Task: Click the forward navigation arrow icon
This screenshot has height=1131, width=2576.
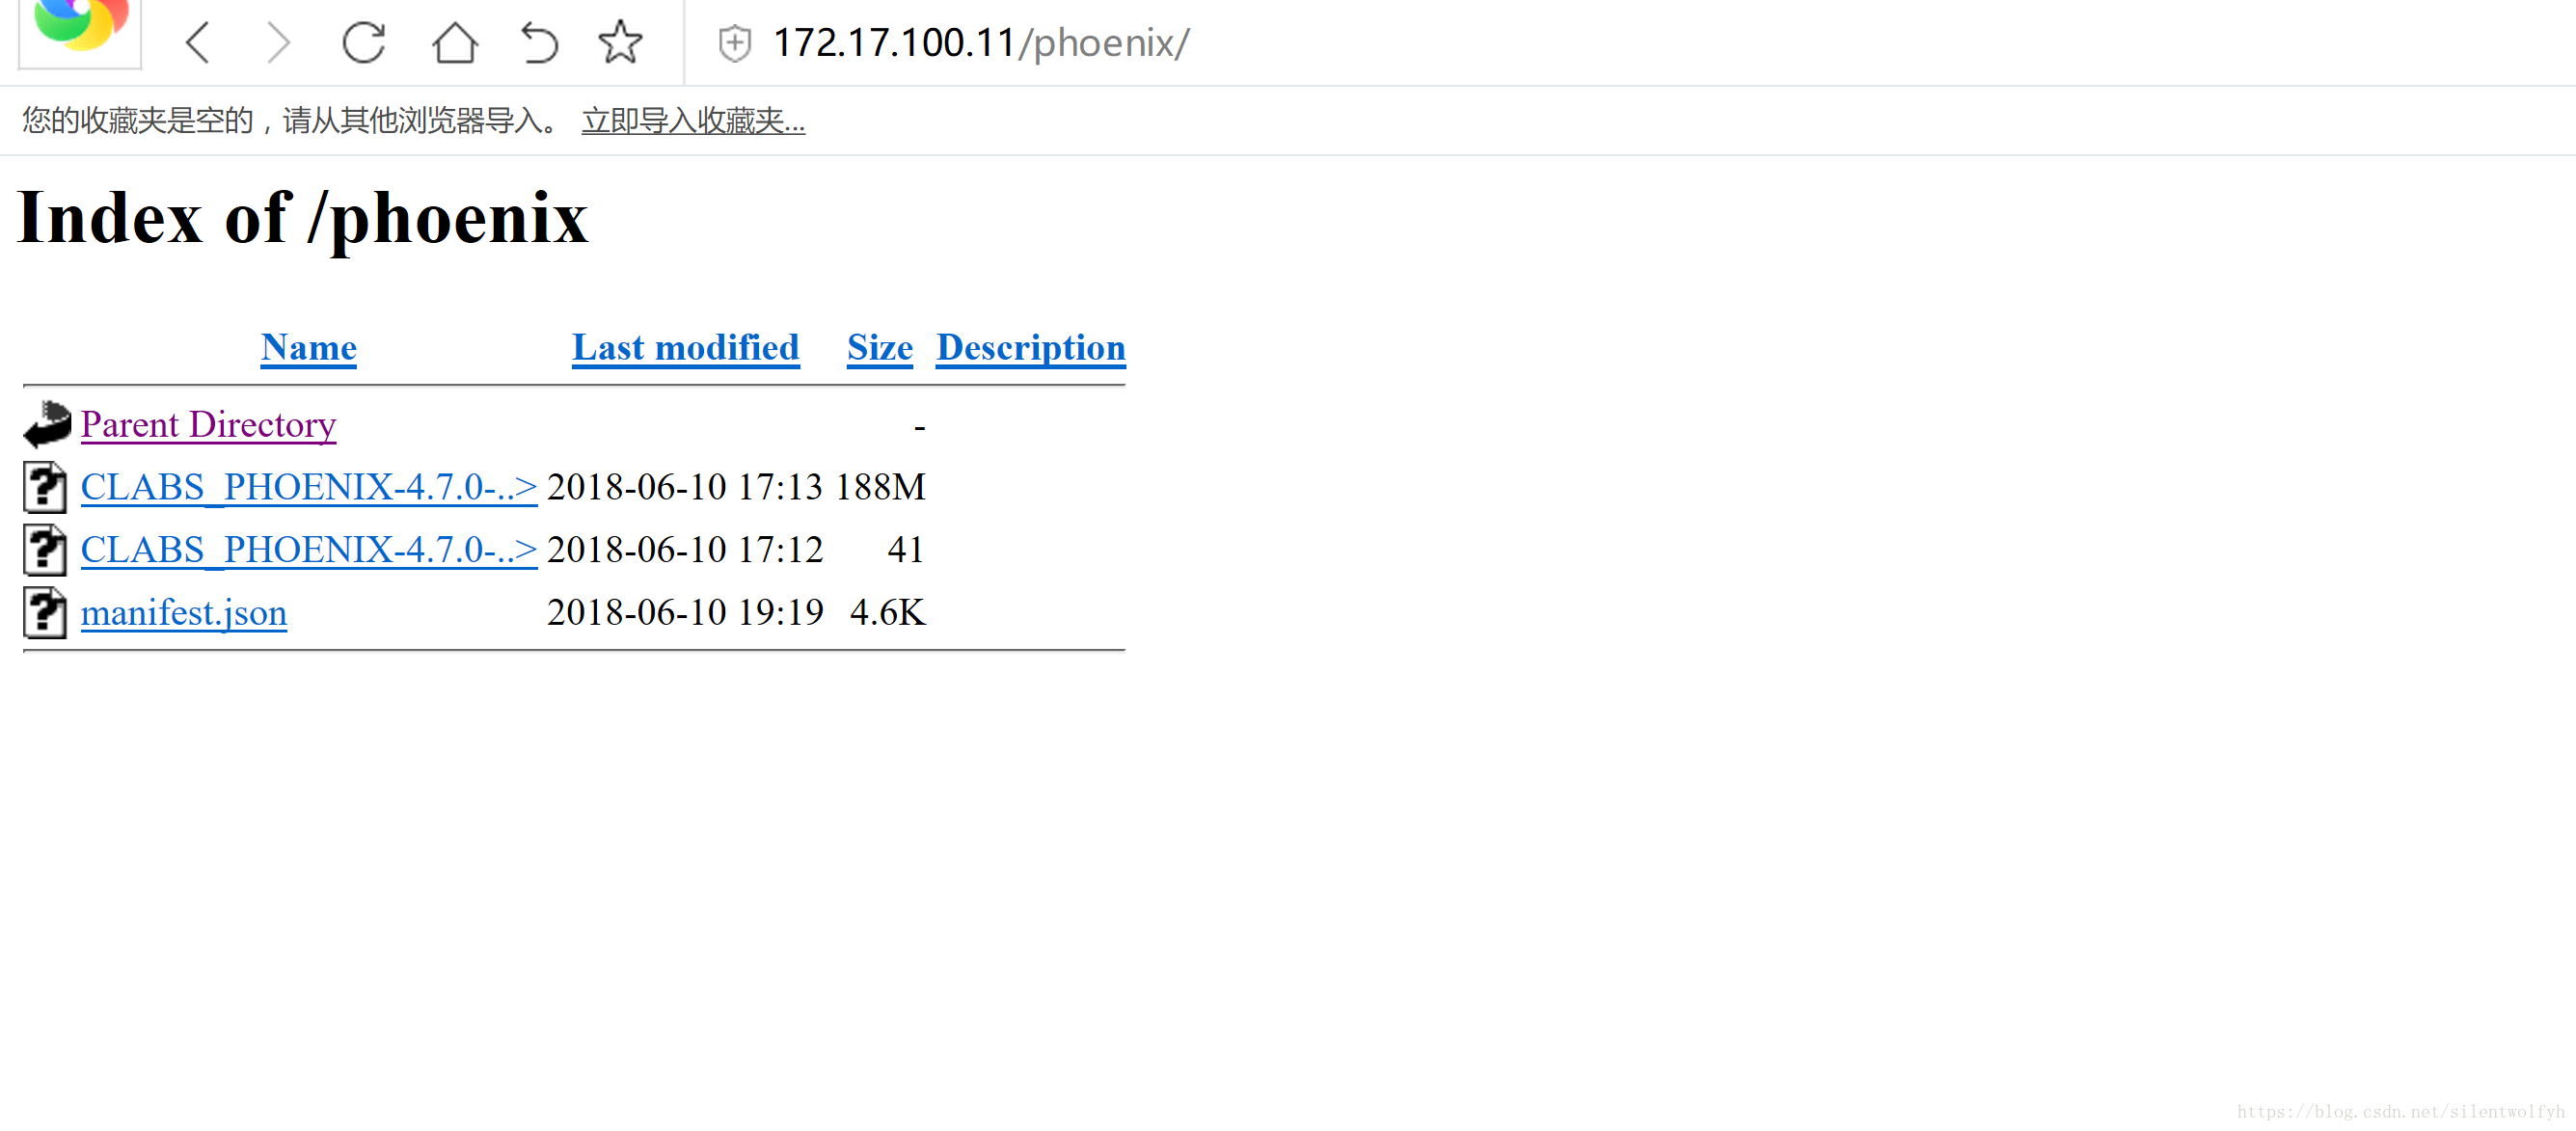Action: (273, 40)
